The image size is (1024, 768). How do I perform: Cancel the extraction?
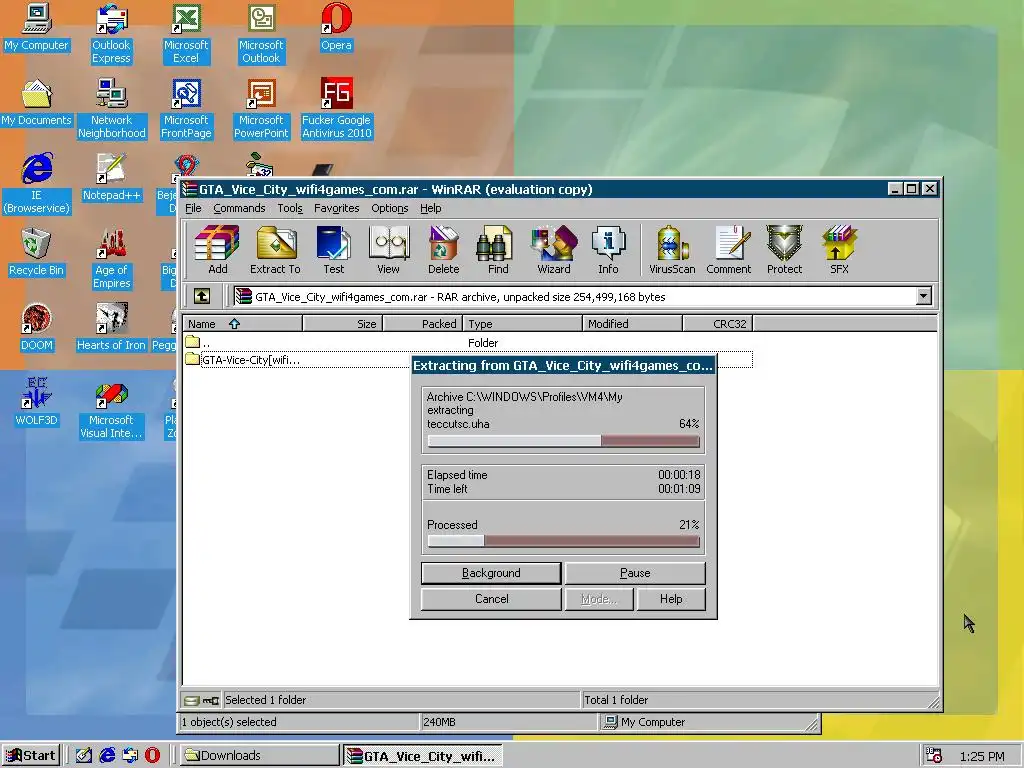(x=491, y=599)
